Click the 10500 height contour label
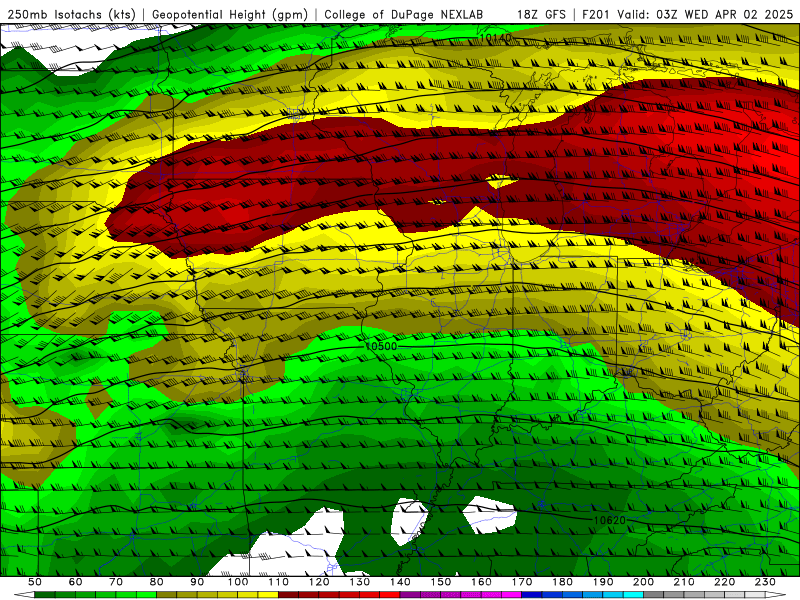This screenshot has height=600, width=800. point(381,346)
